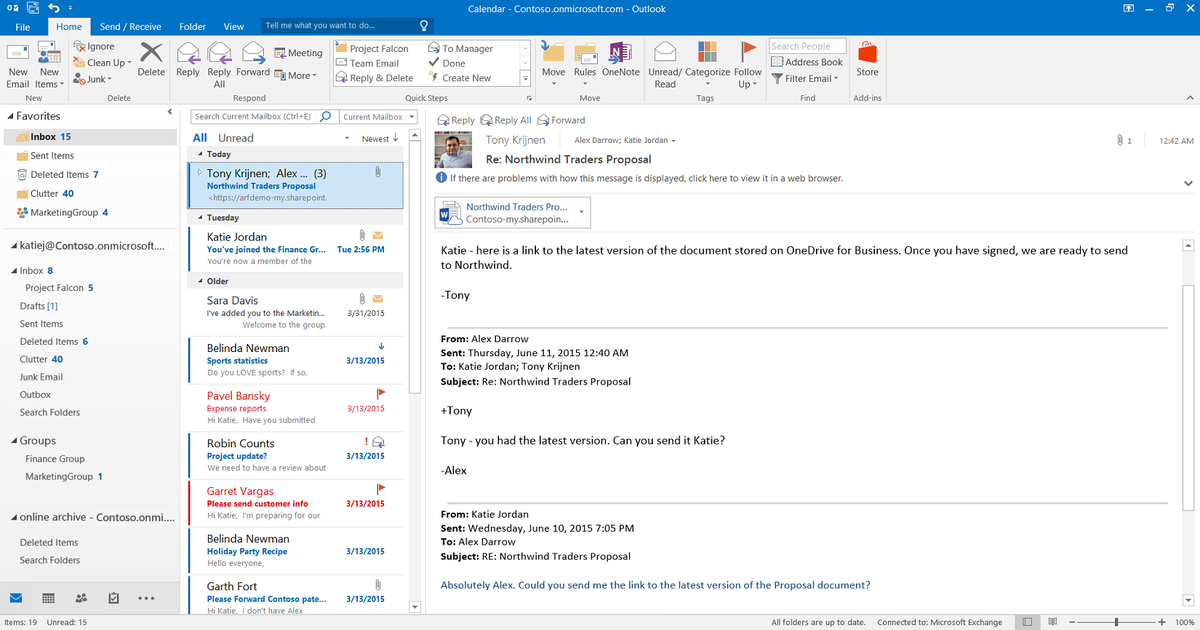Screen dimensions: 1200x630
Task: Click the Search People input field
Action: click(807, 46)
